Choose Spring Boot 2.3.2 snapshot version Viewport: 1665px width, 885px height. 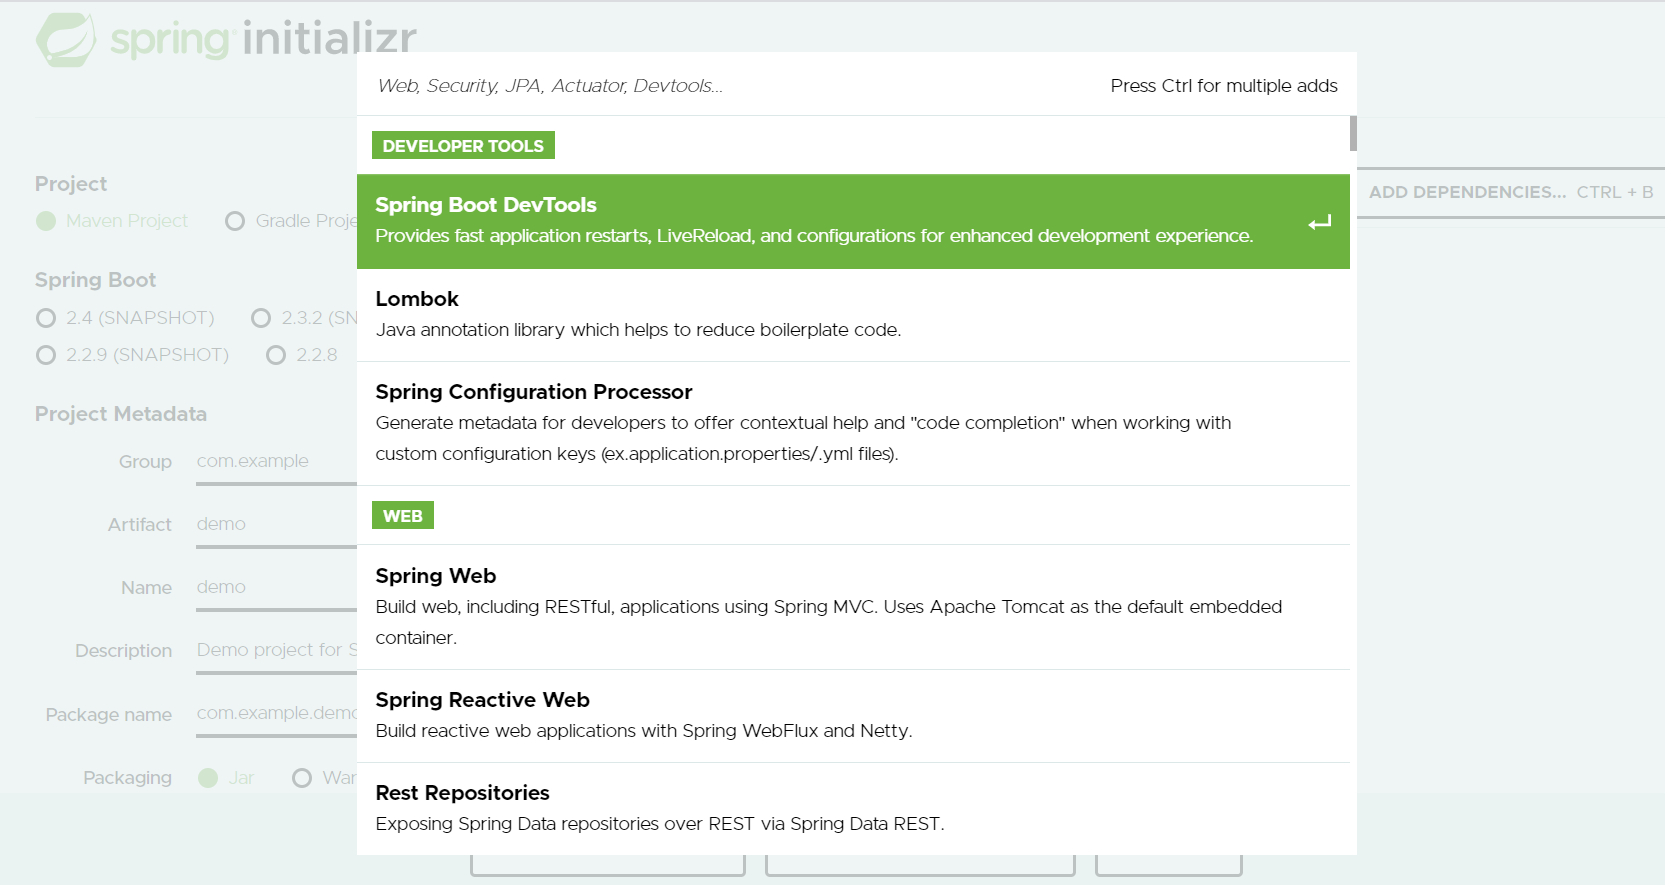261,318
